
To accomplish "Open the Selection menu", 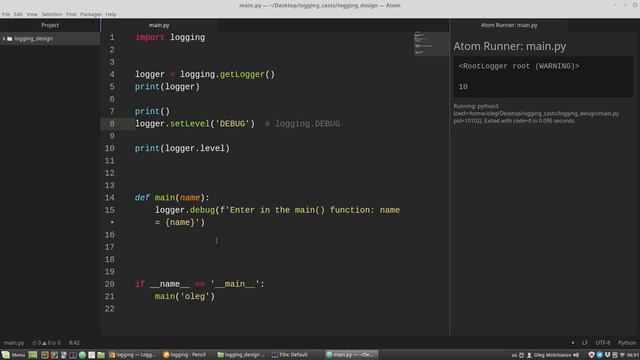I will 52,14.
